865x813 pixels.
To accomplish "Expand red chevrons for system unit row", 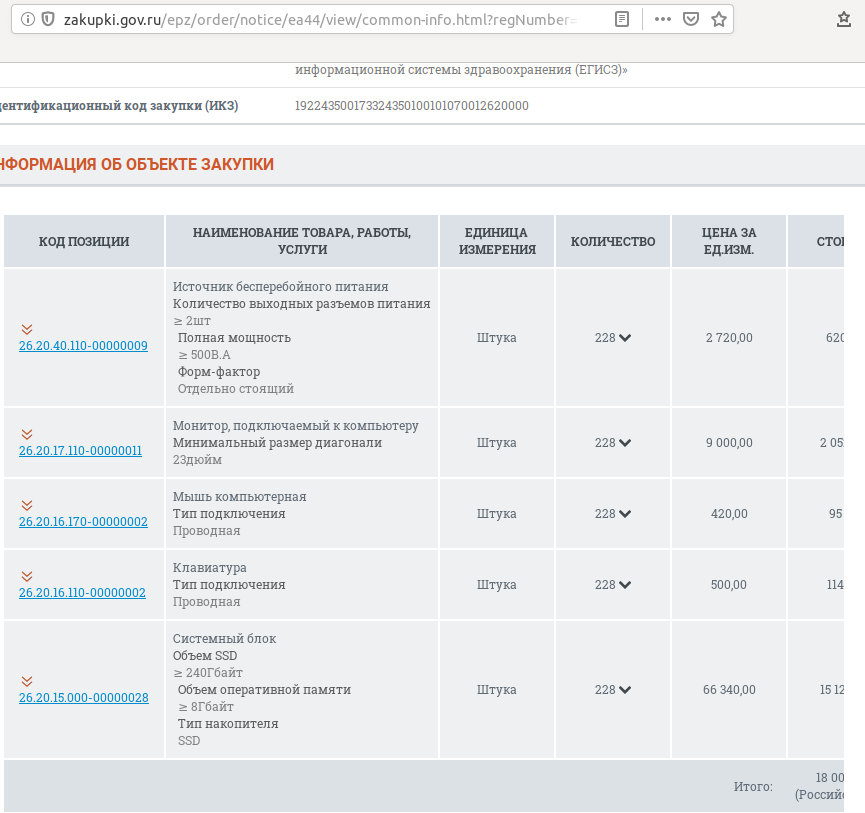I will [27, 681].
